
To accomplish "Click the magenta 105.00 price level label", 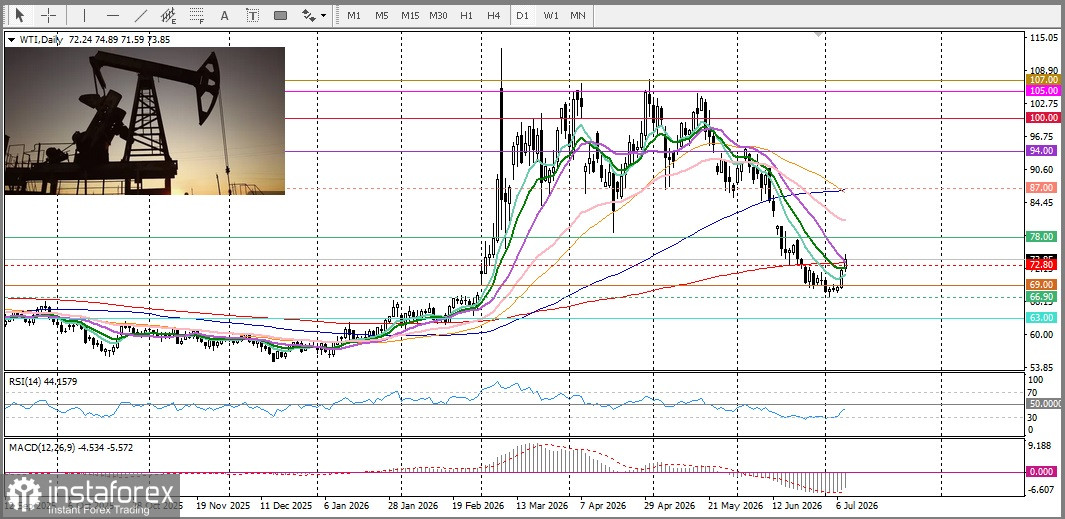I will tap(1043, 90).
